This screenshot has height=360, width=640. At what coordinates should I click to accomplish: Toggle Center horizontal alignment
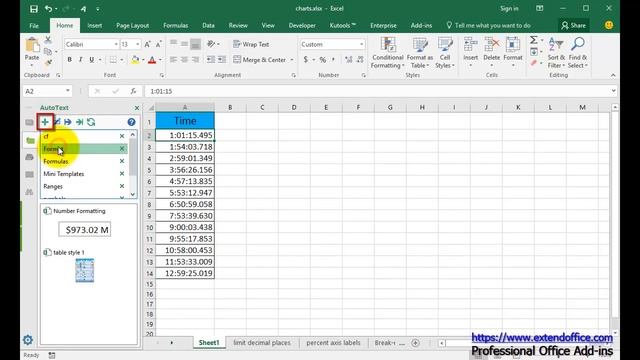tap(184, 60)
